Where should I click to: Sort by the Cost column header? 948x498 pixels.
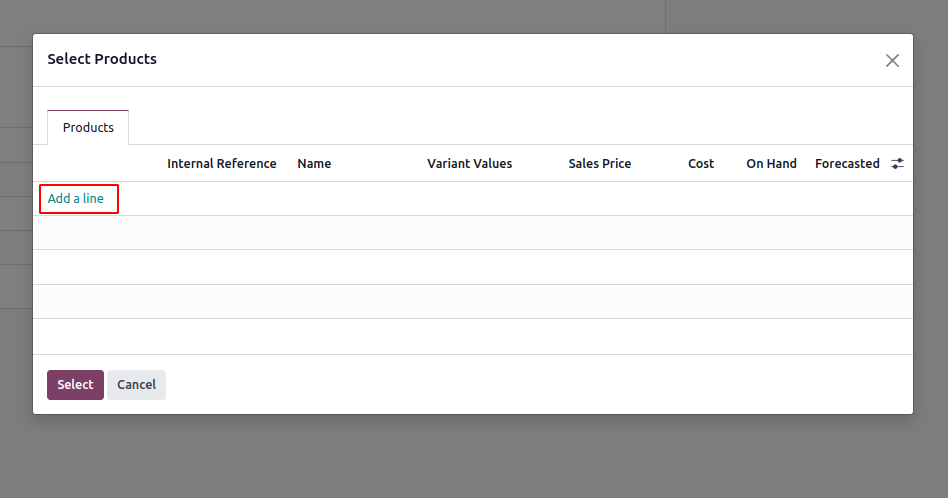[700, 164]
